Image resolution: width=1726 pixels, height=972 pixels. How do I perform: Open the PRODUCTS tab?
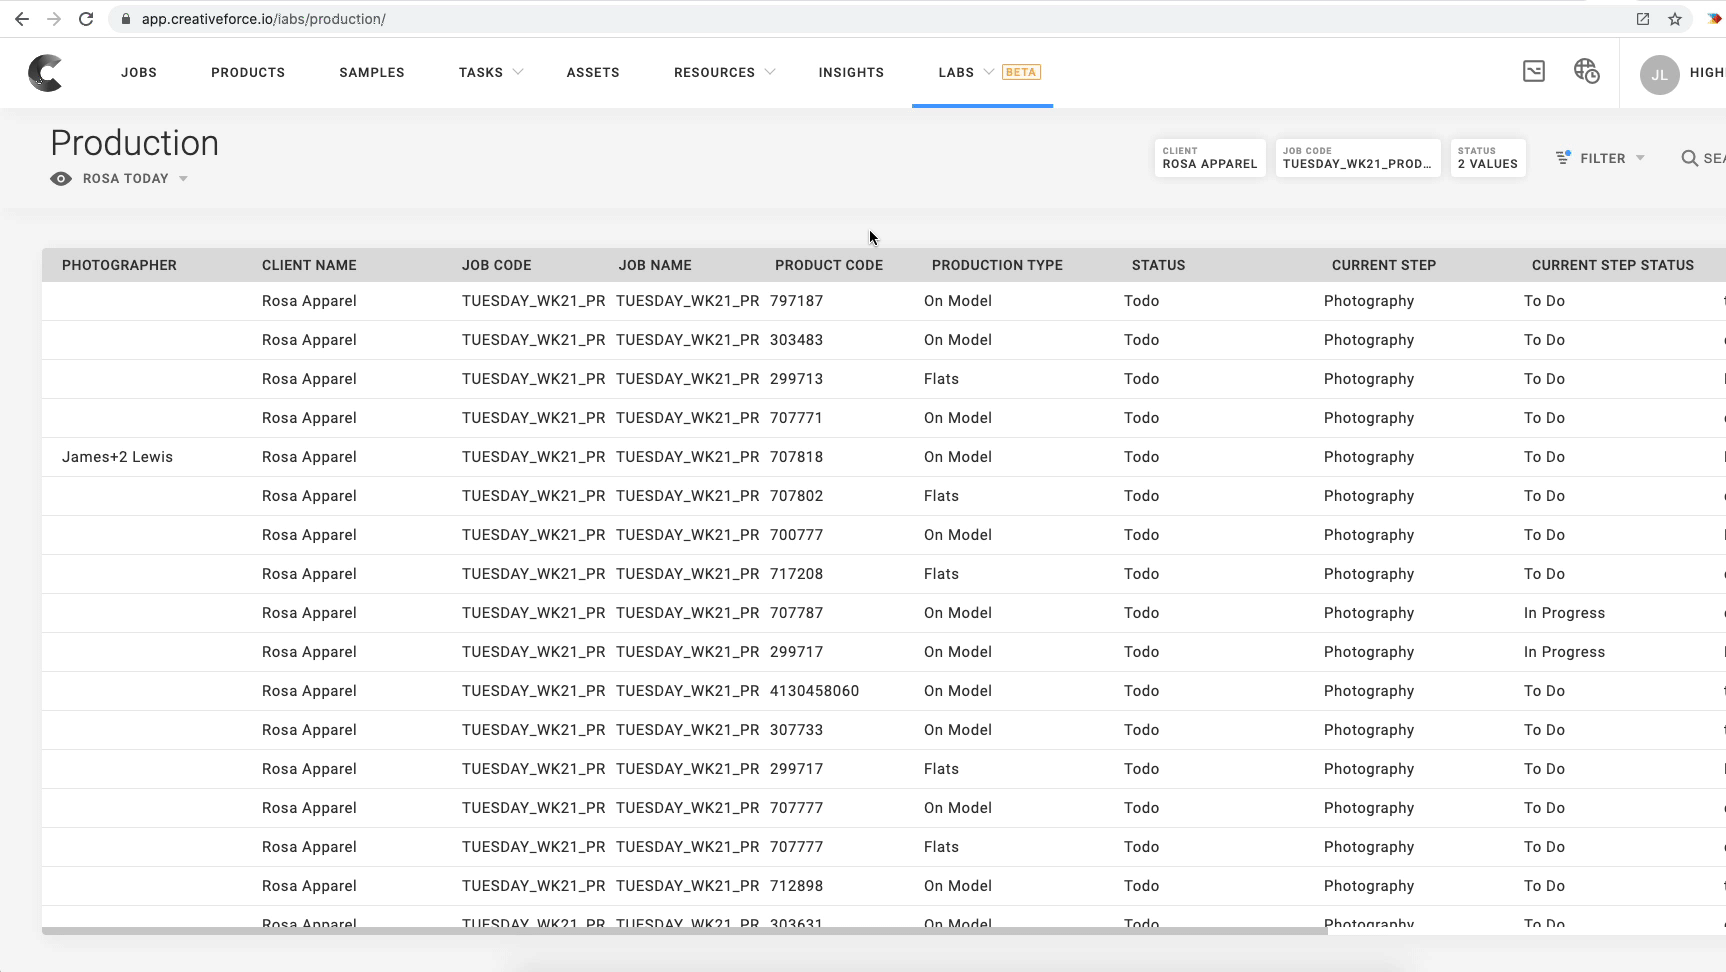tap(248, 72)
